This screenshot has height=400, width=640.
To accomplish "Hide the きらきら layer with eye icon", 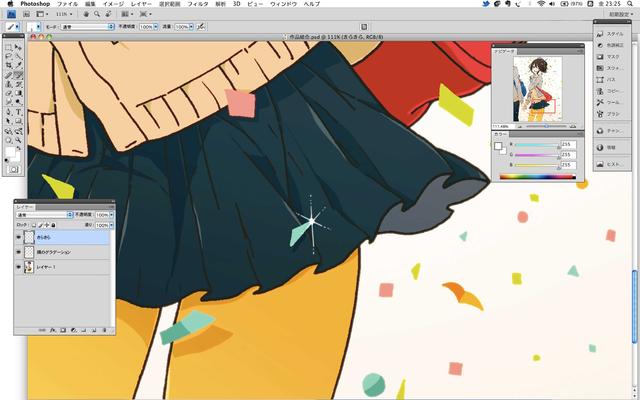I will point(19,238).
